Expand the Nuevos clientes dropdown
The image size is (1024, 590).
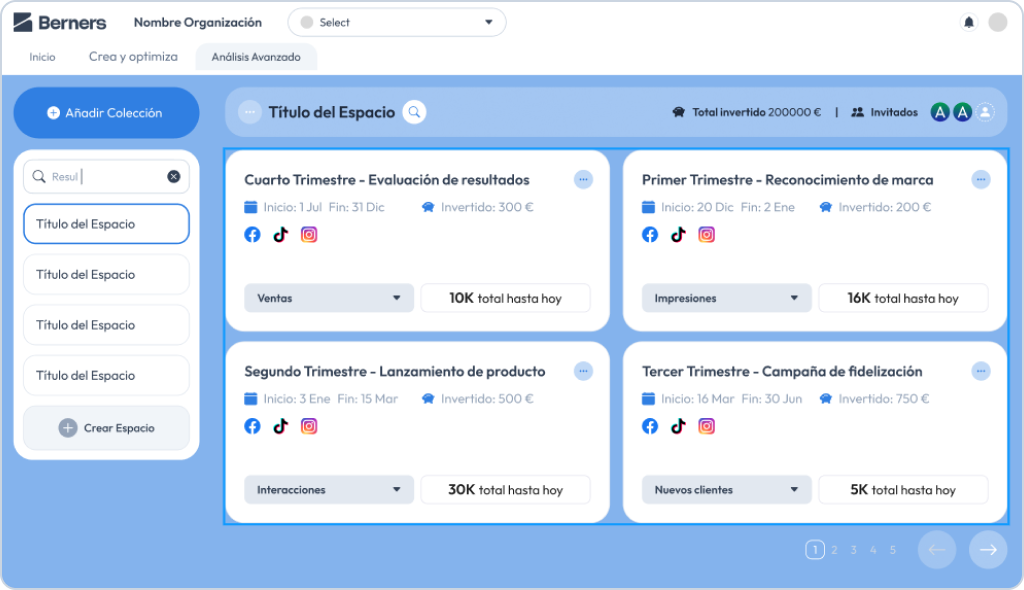[726, 490]
